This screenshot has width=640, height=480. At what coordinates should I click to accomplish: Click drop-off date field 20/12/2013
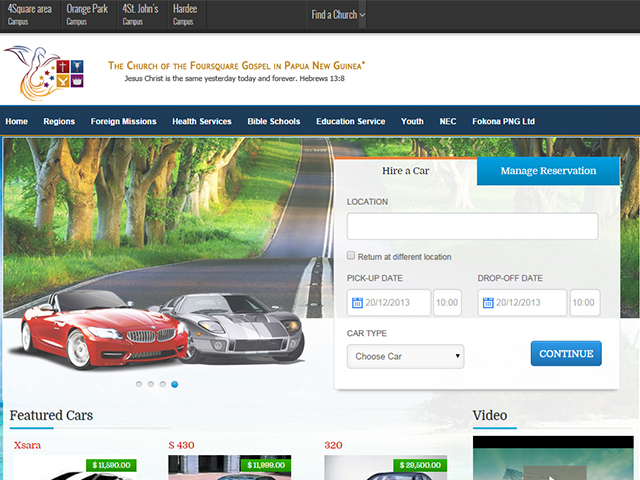pos(522,302)
